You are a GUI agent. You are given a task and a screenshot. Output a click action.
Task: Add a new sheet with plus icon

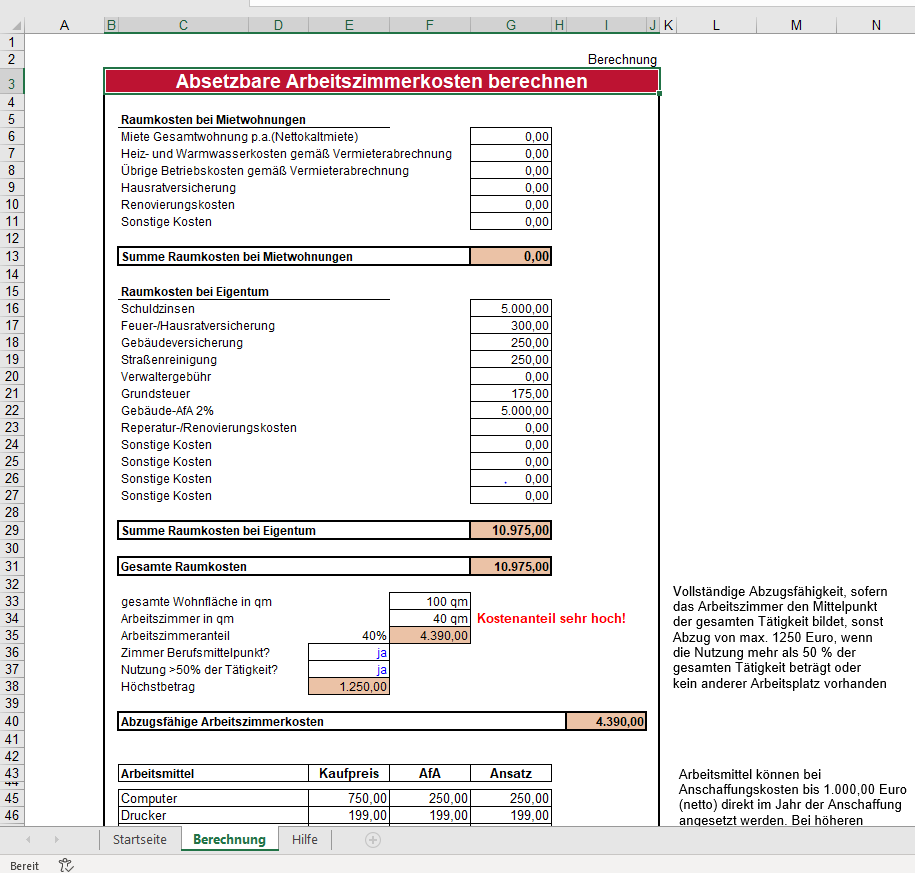click(x=373, y=840)
